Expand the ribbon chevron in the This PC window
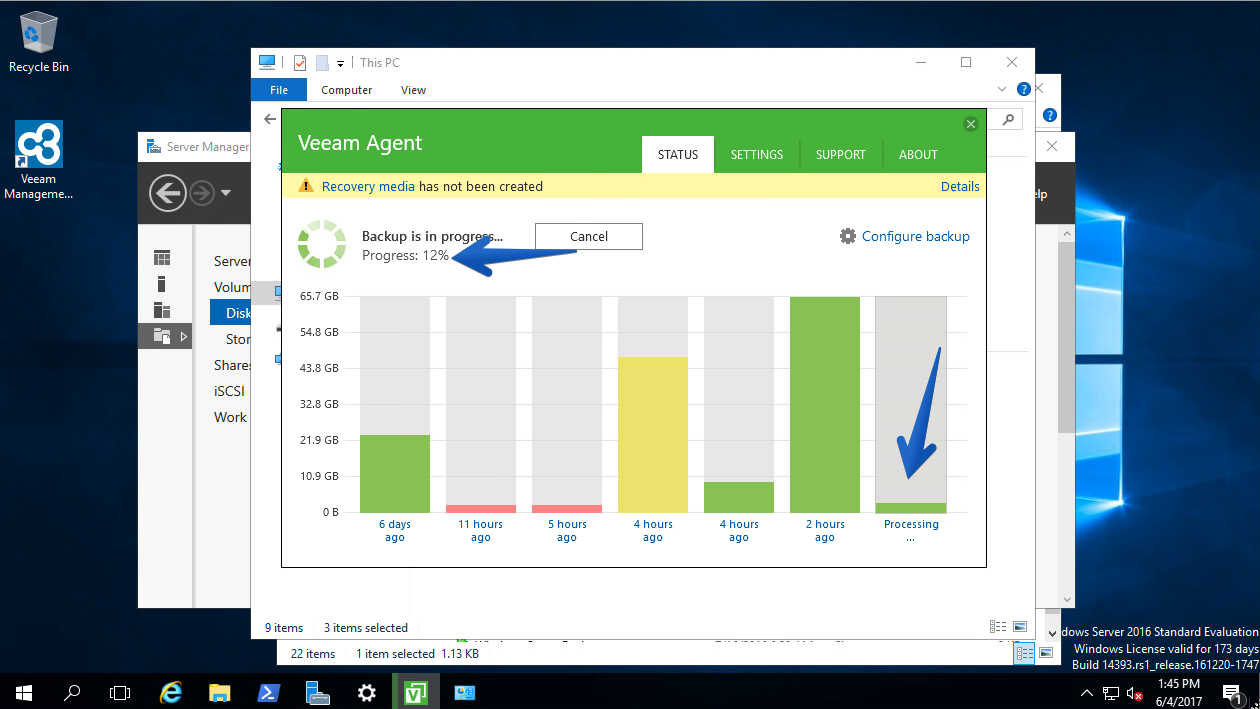The width and height of the screenshot is (1260, 709). tap(1004, 90)
